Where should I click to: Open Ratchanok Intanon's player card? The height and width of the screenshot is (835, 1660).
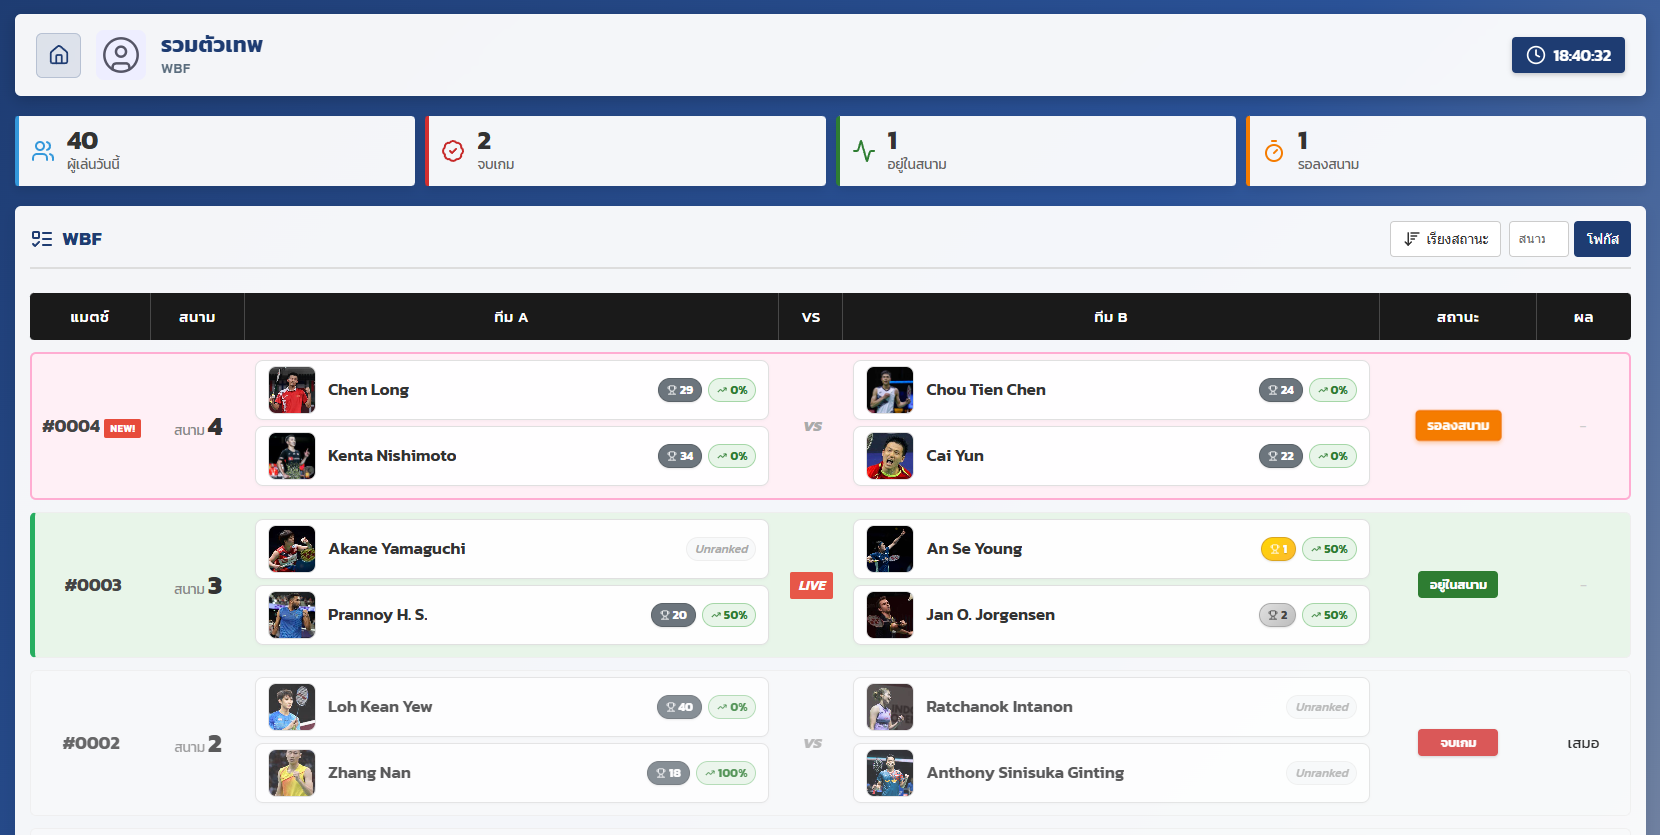[x=1110, y=707]
